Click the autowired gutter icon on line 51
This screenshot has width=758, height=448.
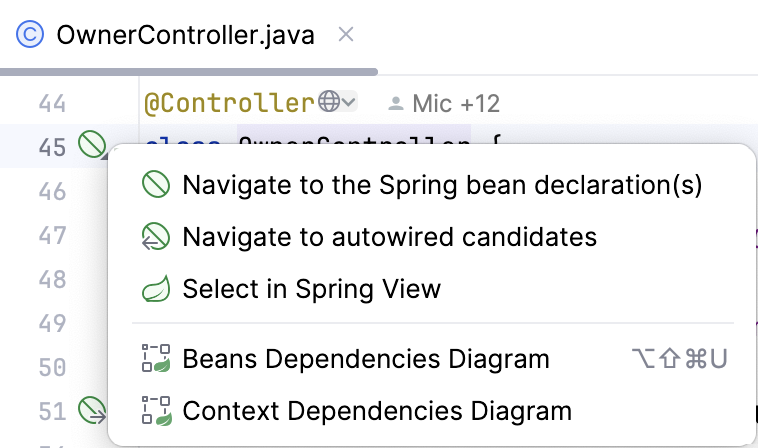click(90, 409)
